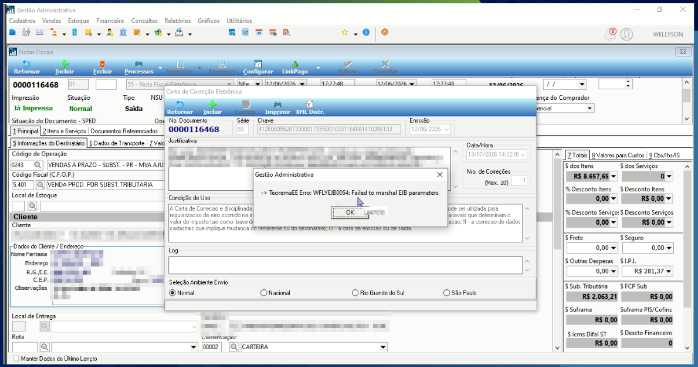Click the bank building icon in main toolbar

tap(123, 33)
